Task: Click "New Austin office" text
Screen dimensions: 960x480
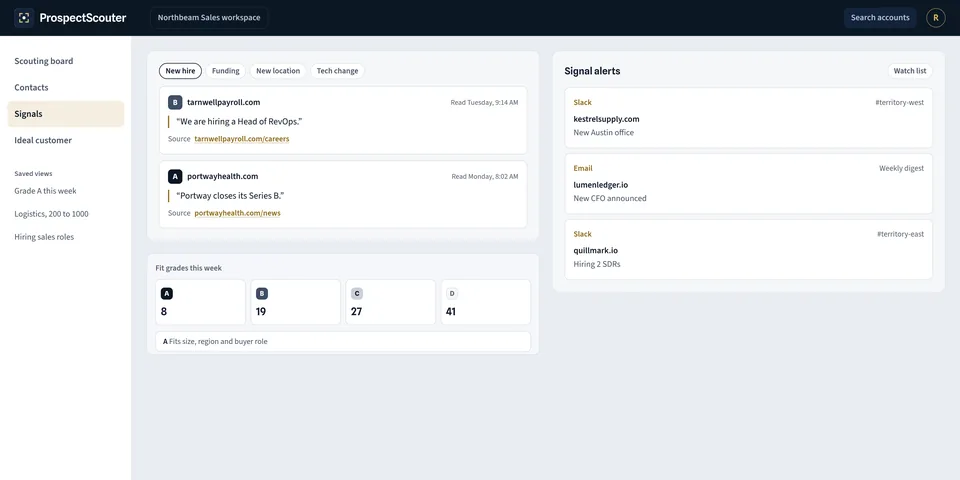Action: pos(604,132)
